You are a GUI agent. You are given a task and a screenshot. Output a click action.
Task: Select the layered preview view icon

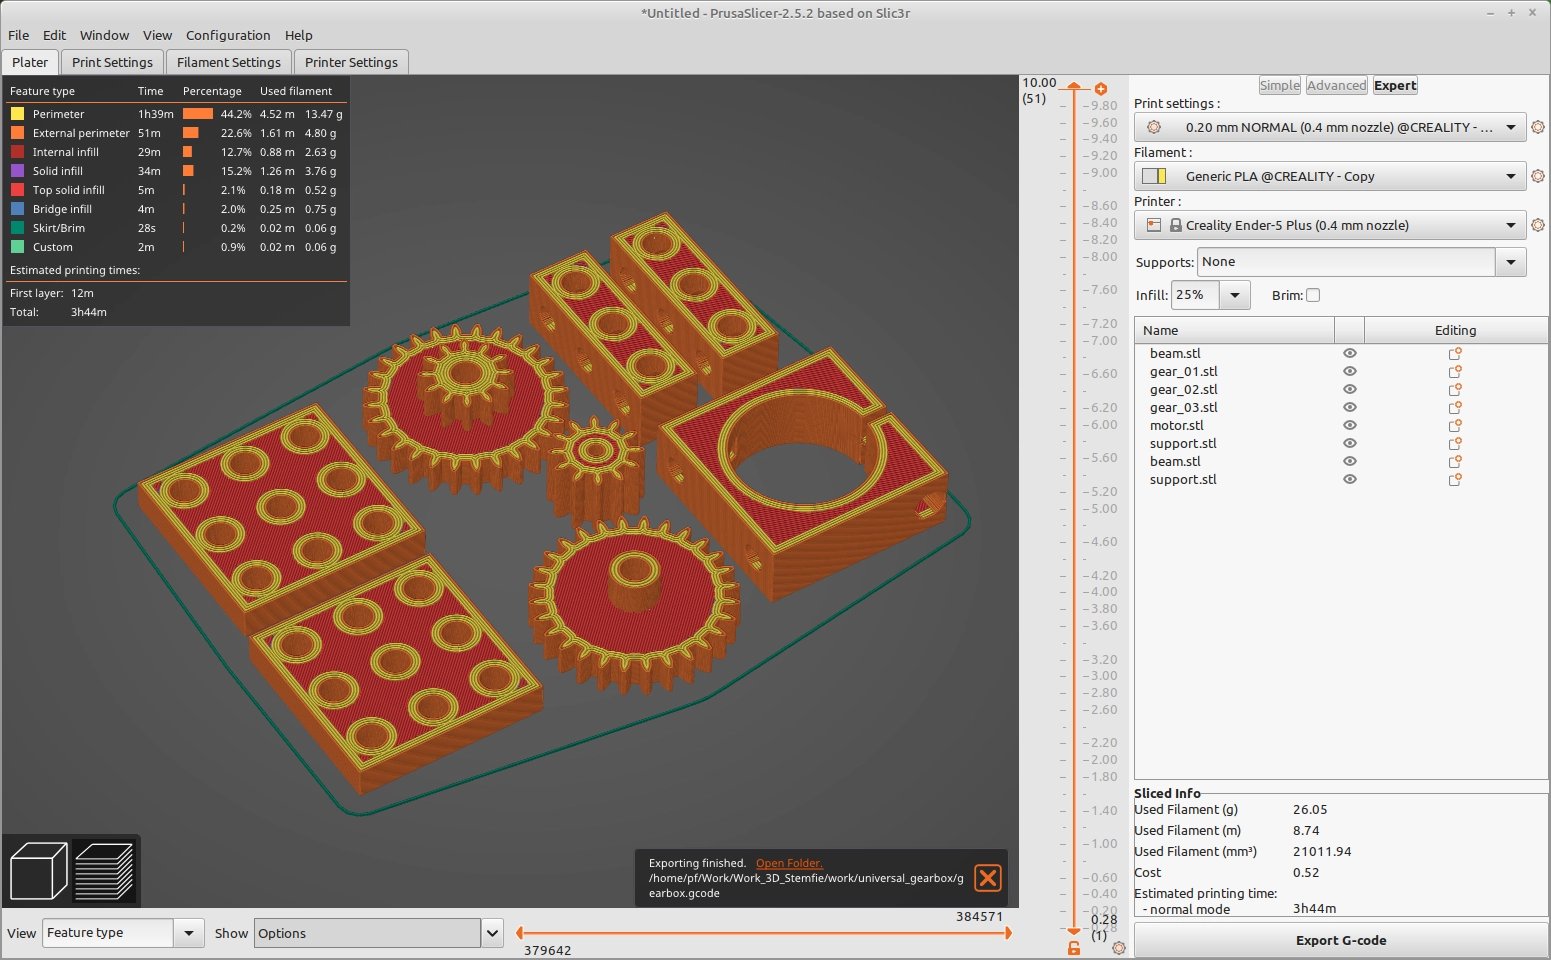104,871
